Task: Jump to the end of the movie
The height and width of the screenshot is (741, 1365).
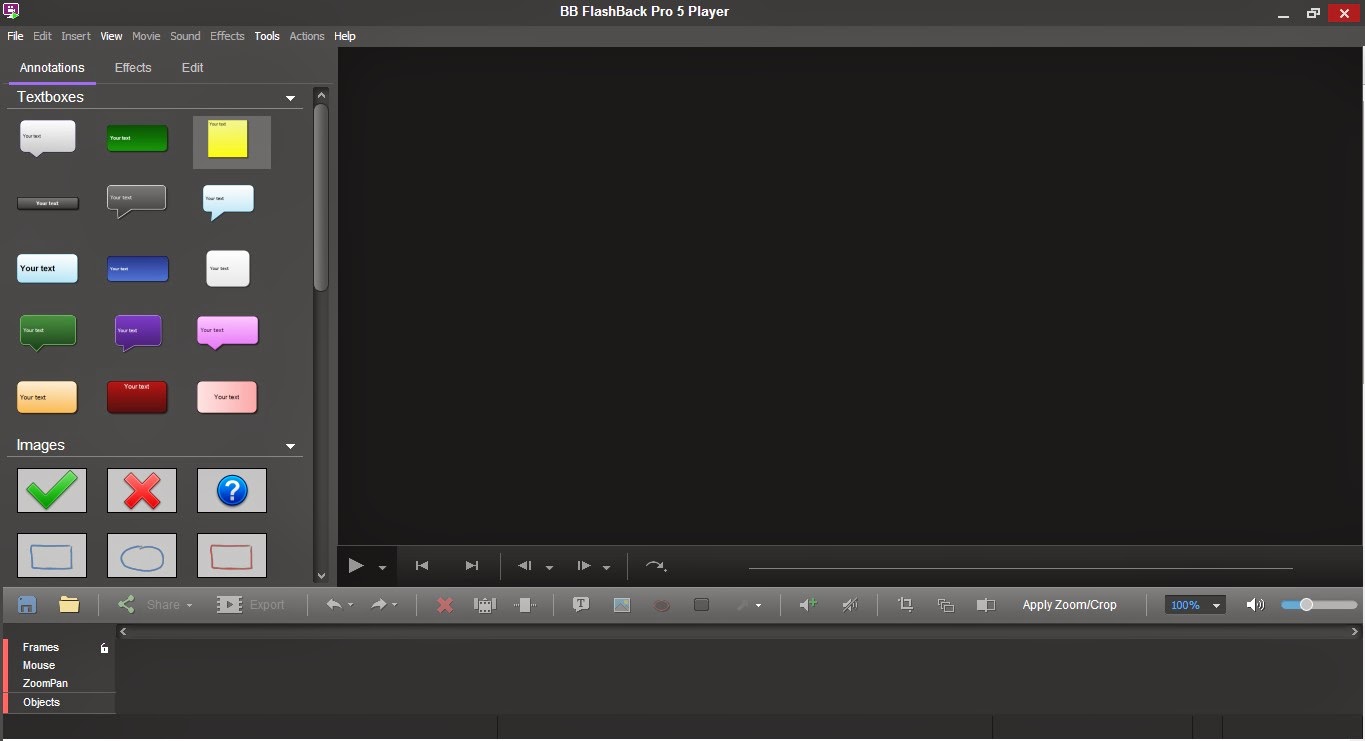Action: tap(472, 566)
